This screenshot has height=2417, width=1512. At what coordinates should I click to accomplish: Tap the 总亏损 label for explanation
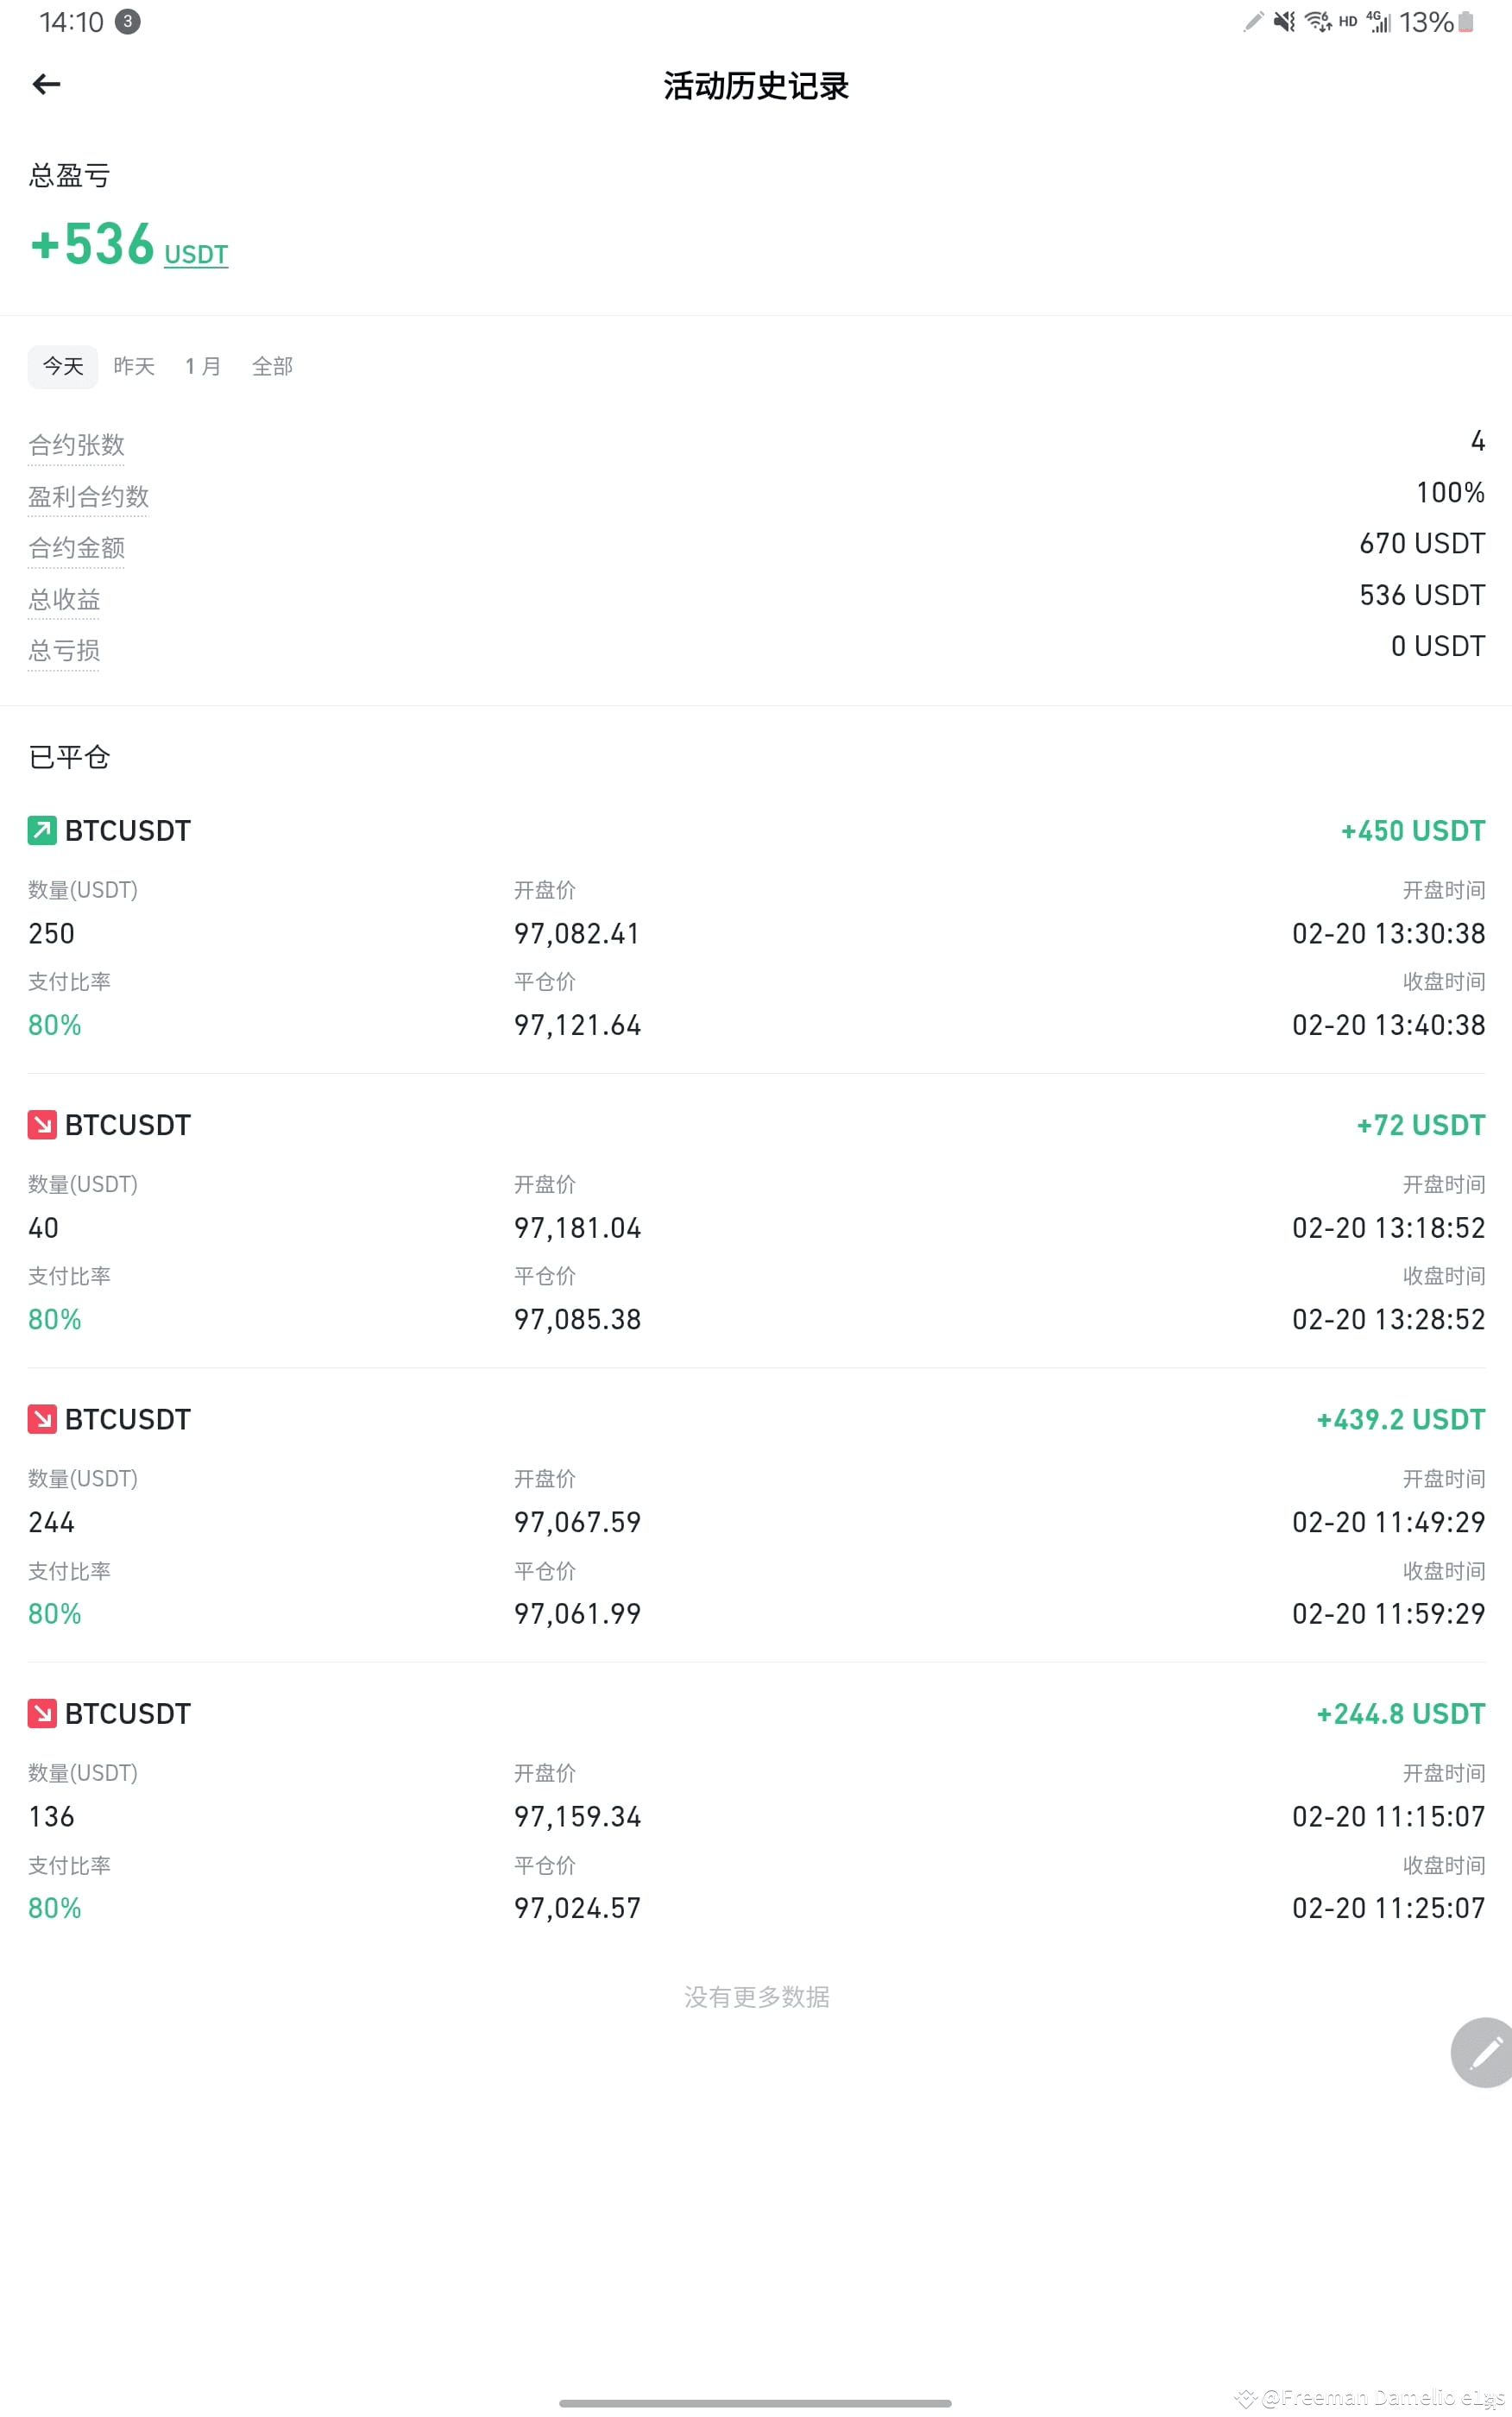pos(64,650)
